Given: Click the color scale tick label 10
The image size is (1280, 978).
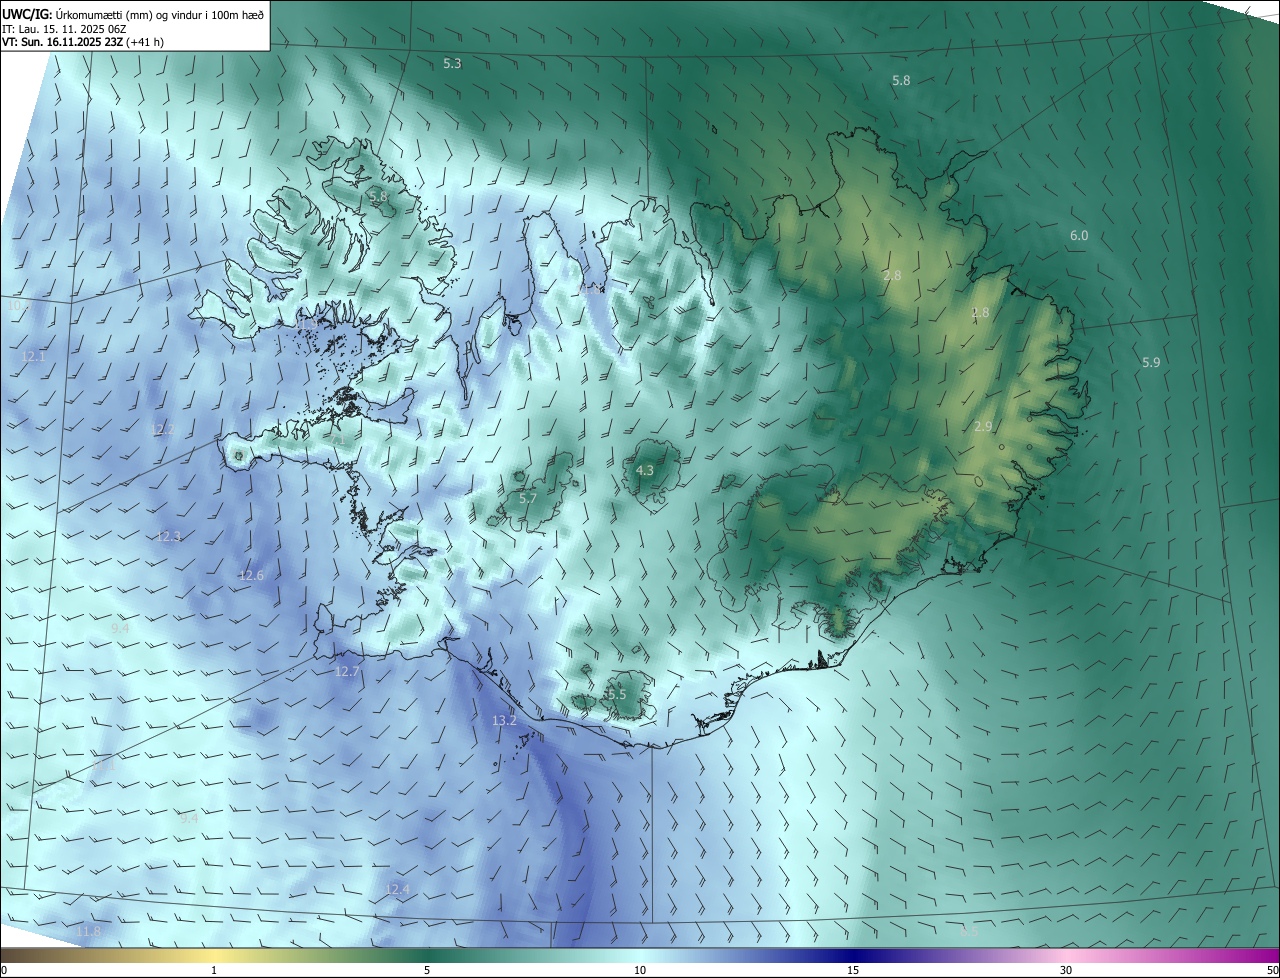Looking at the screenshot, I should coord(640,970).
